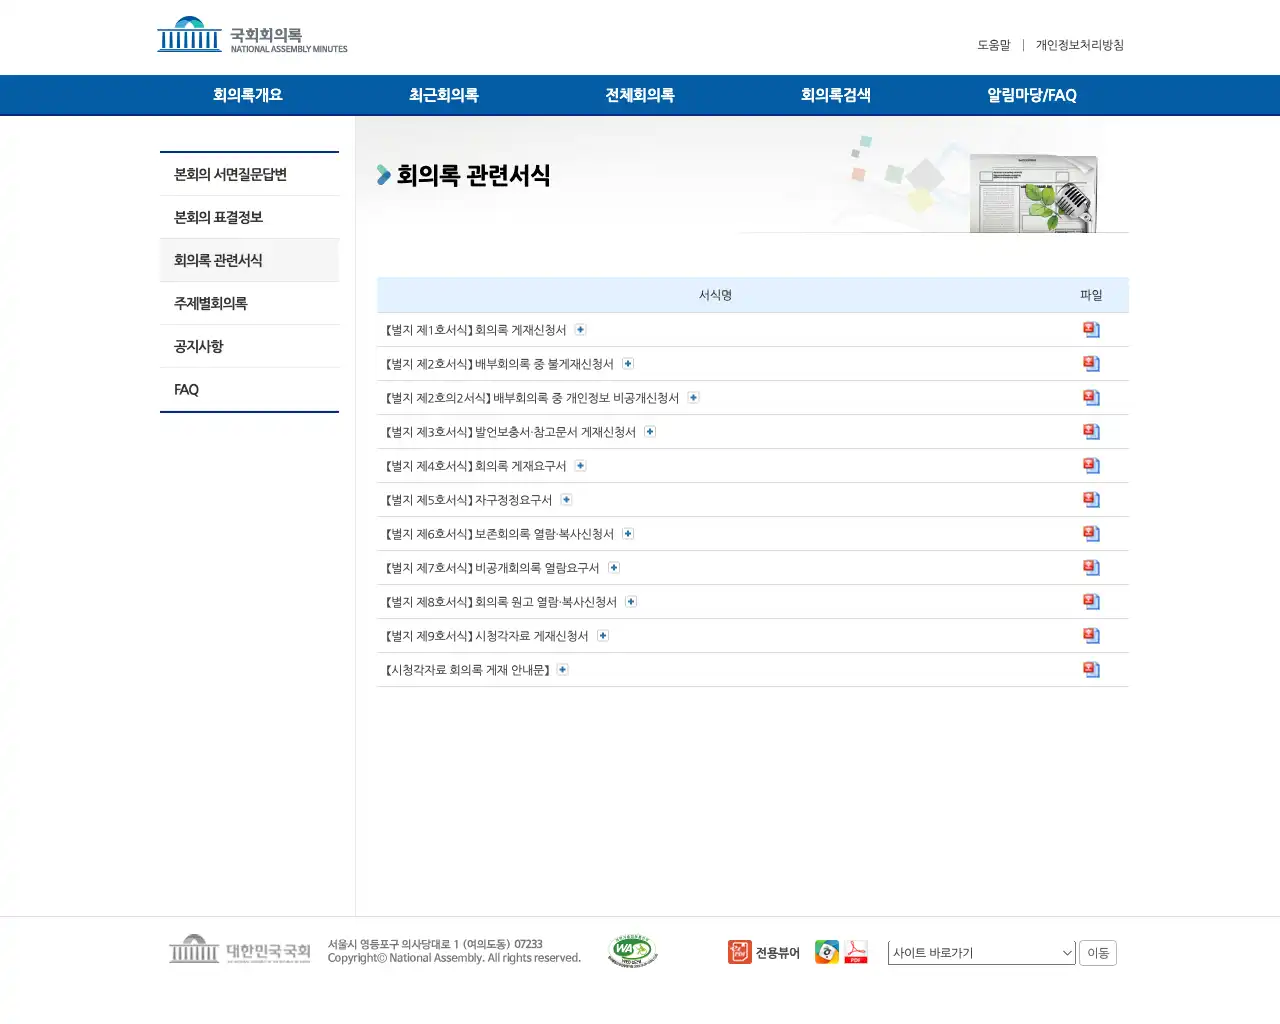The image size is (1280, 1024).
Task: Open the 도움말 link
Action: 994,45
